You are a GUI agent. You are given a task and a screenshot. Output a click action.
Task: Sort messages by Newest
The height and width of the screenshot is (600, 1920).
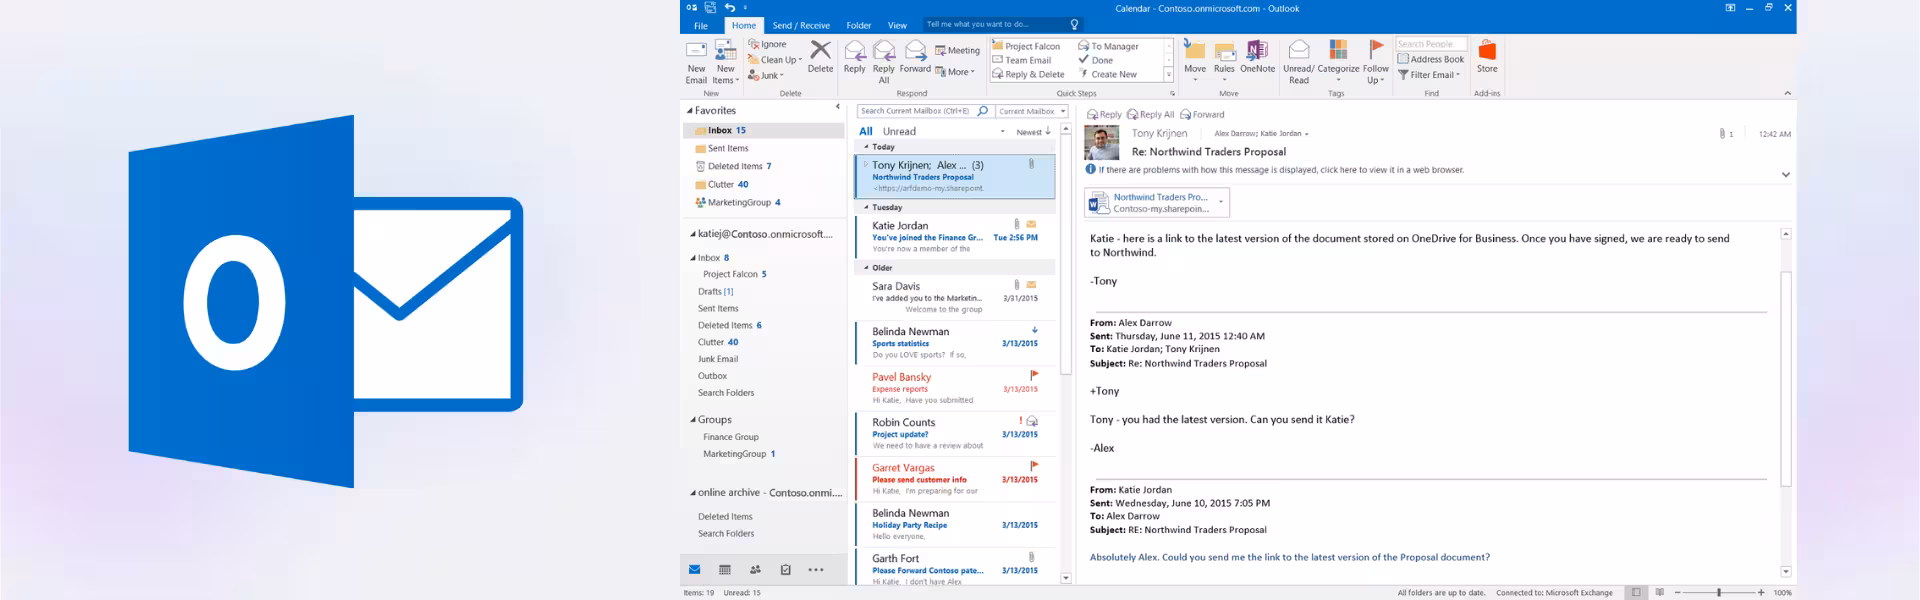[x=1033, y=132]
